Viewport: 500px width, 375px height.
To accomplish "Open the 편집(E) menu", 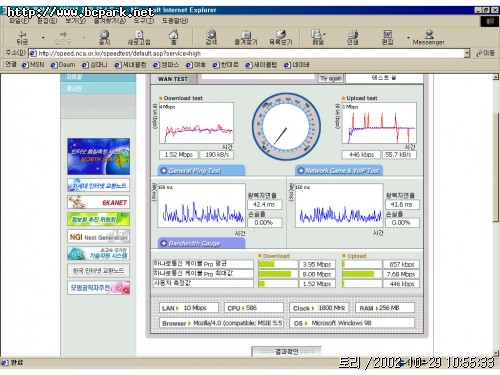I will pos(47,21).
